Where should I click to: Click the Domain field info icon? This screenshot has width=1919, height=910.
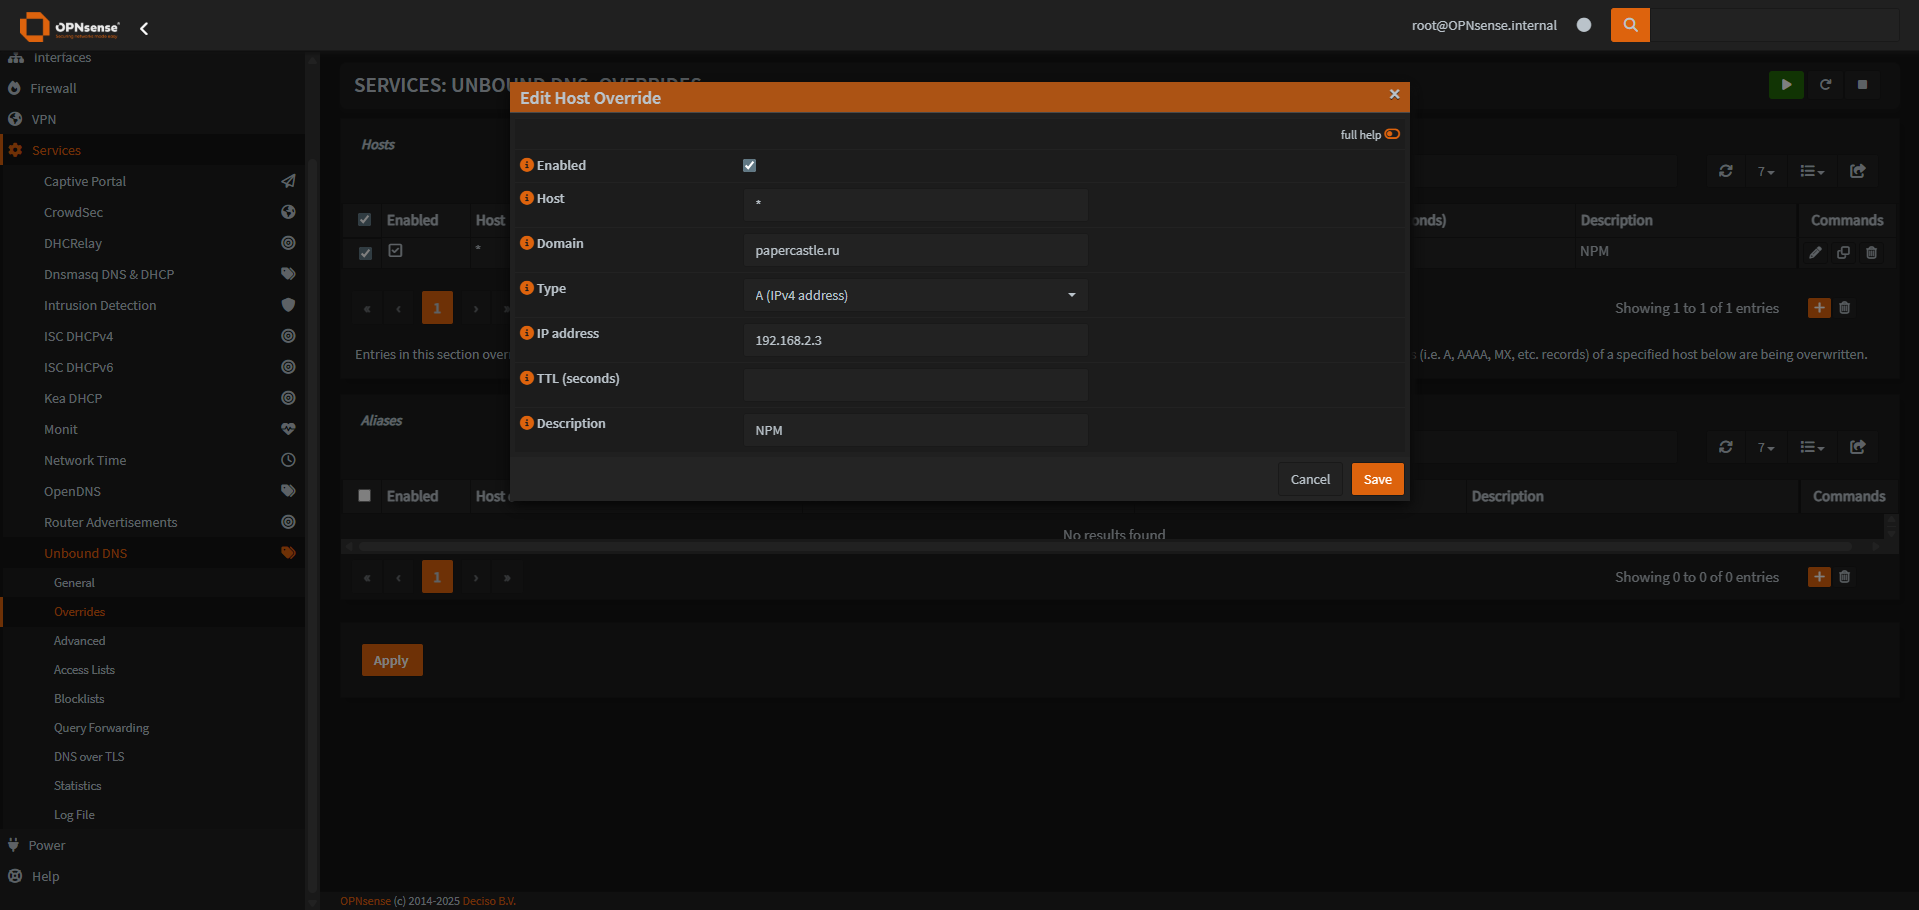(527, 243)
